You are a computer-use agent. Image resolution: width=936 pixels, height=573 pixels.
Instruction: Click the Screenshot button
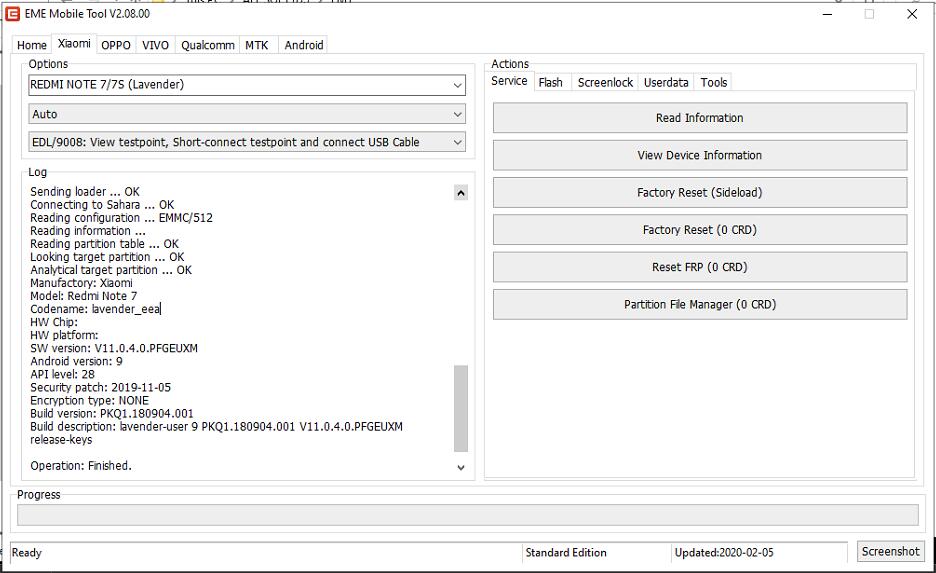[891, 552]
